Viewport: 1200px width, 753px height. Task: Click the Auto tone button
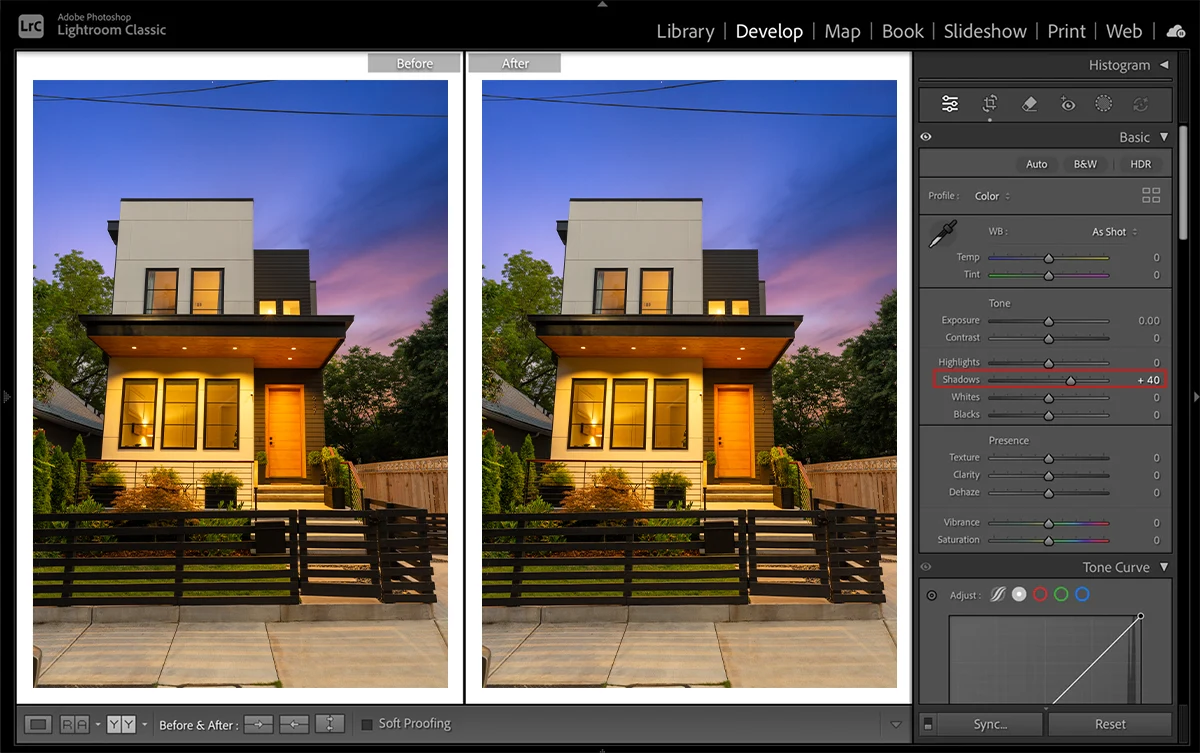coord(1036,164)
